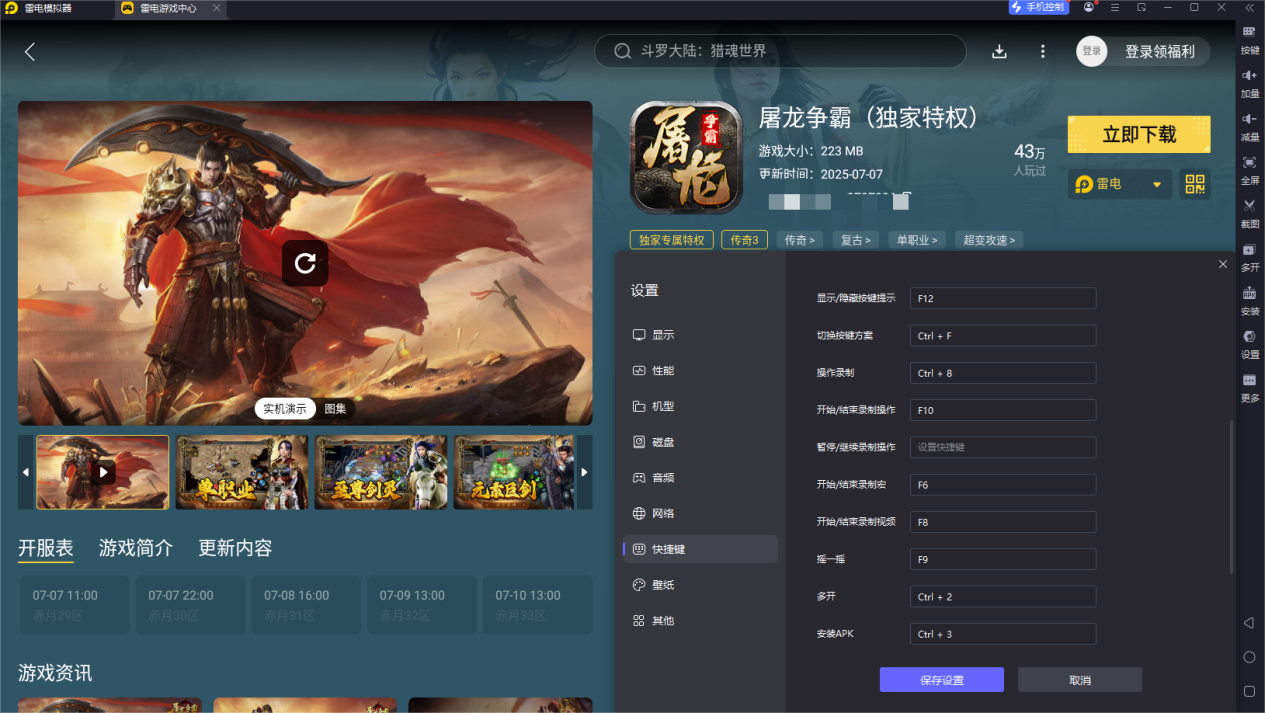This screenshot has height=713, width=1265.
Task: Click the 加量 volume up icon
Action: [1249, 75]
